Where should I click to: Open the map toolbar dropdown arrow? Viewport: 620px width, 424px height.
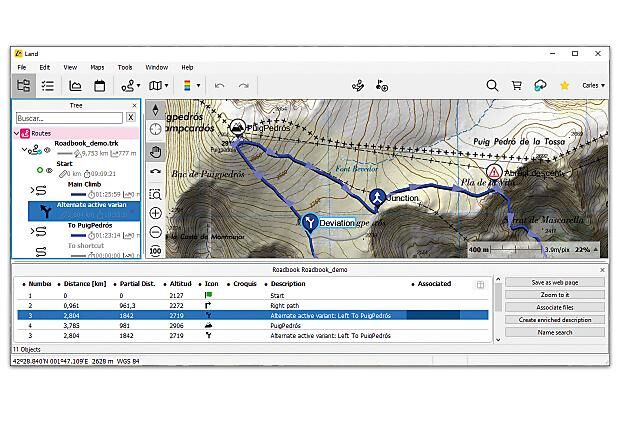[x=166, y=85]
